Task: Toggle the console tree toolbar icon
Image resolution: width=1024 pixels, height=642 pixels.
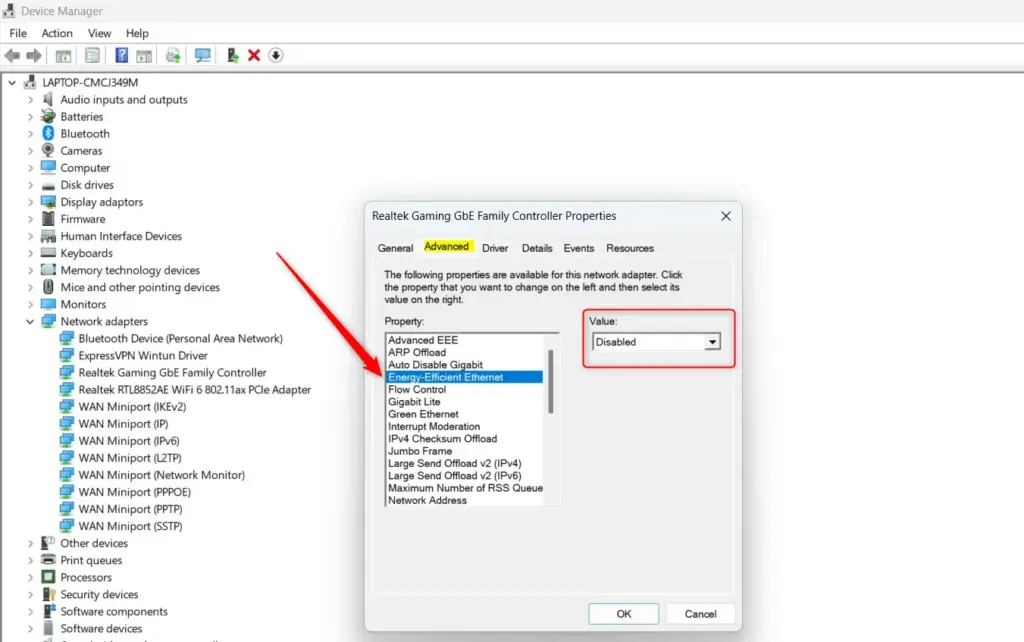Action: click(63, 56)
